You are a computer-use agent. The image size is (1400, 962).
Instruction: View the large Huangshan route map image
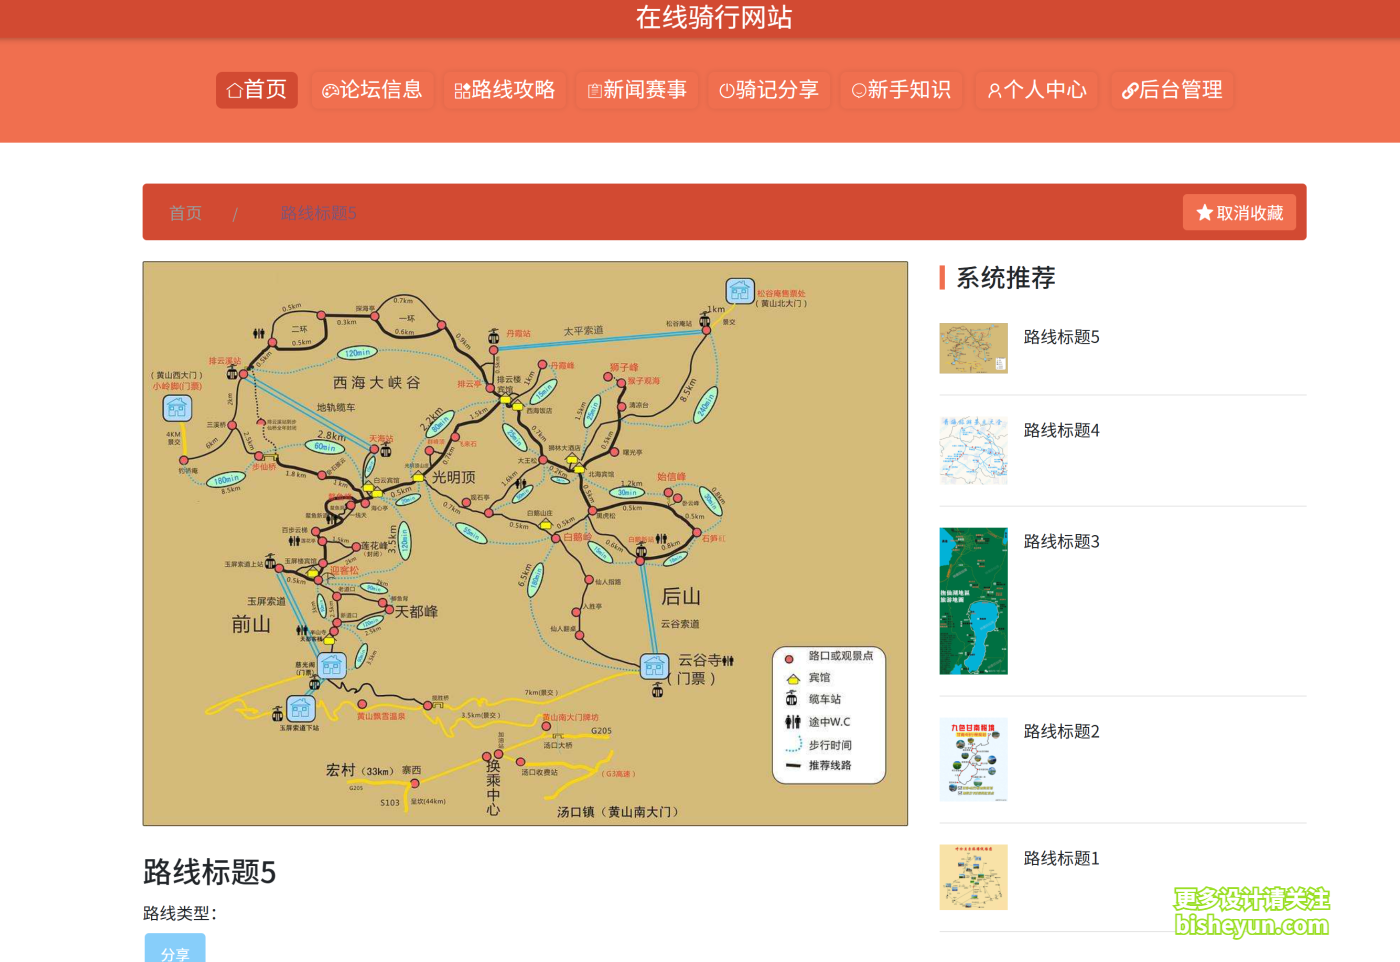(x=525, y=543)
